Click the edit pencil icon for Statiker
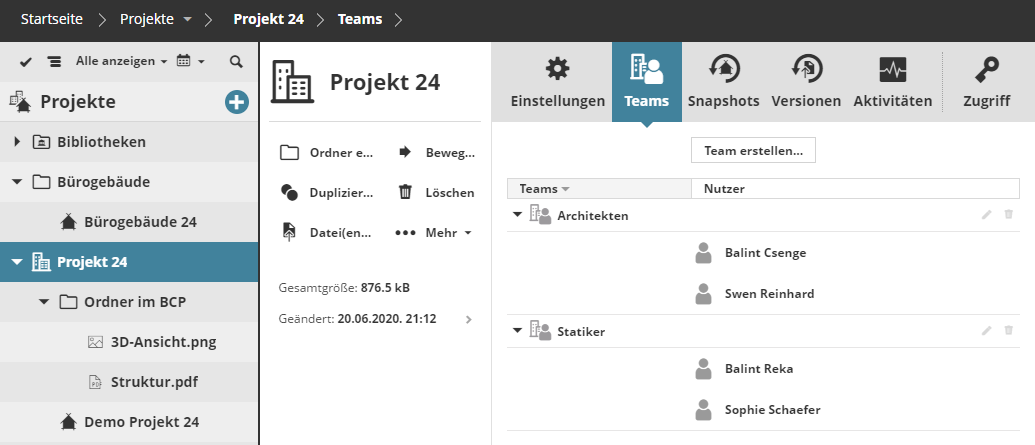Viewport: 1035px width, 445px height. tap(987, 330)
